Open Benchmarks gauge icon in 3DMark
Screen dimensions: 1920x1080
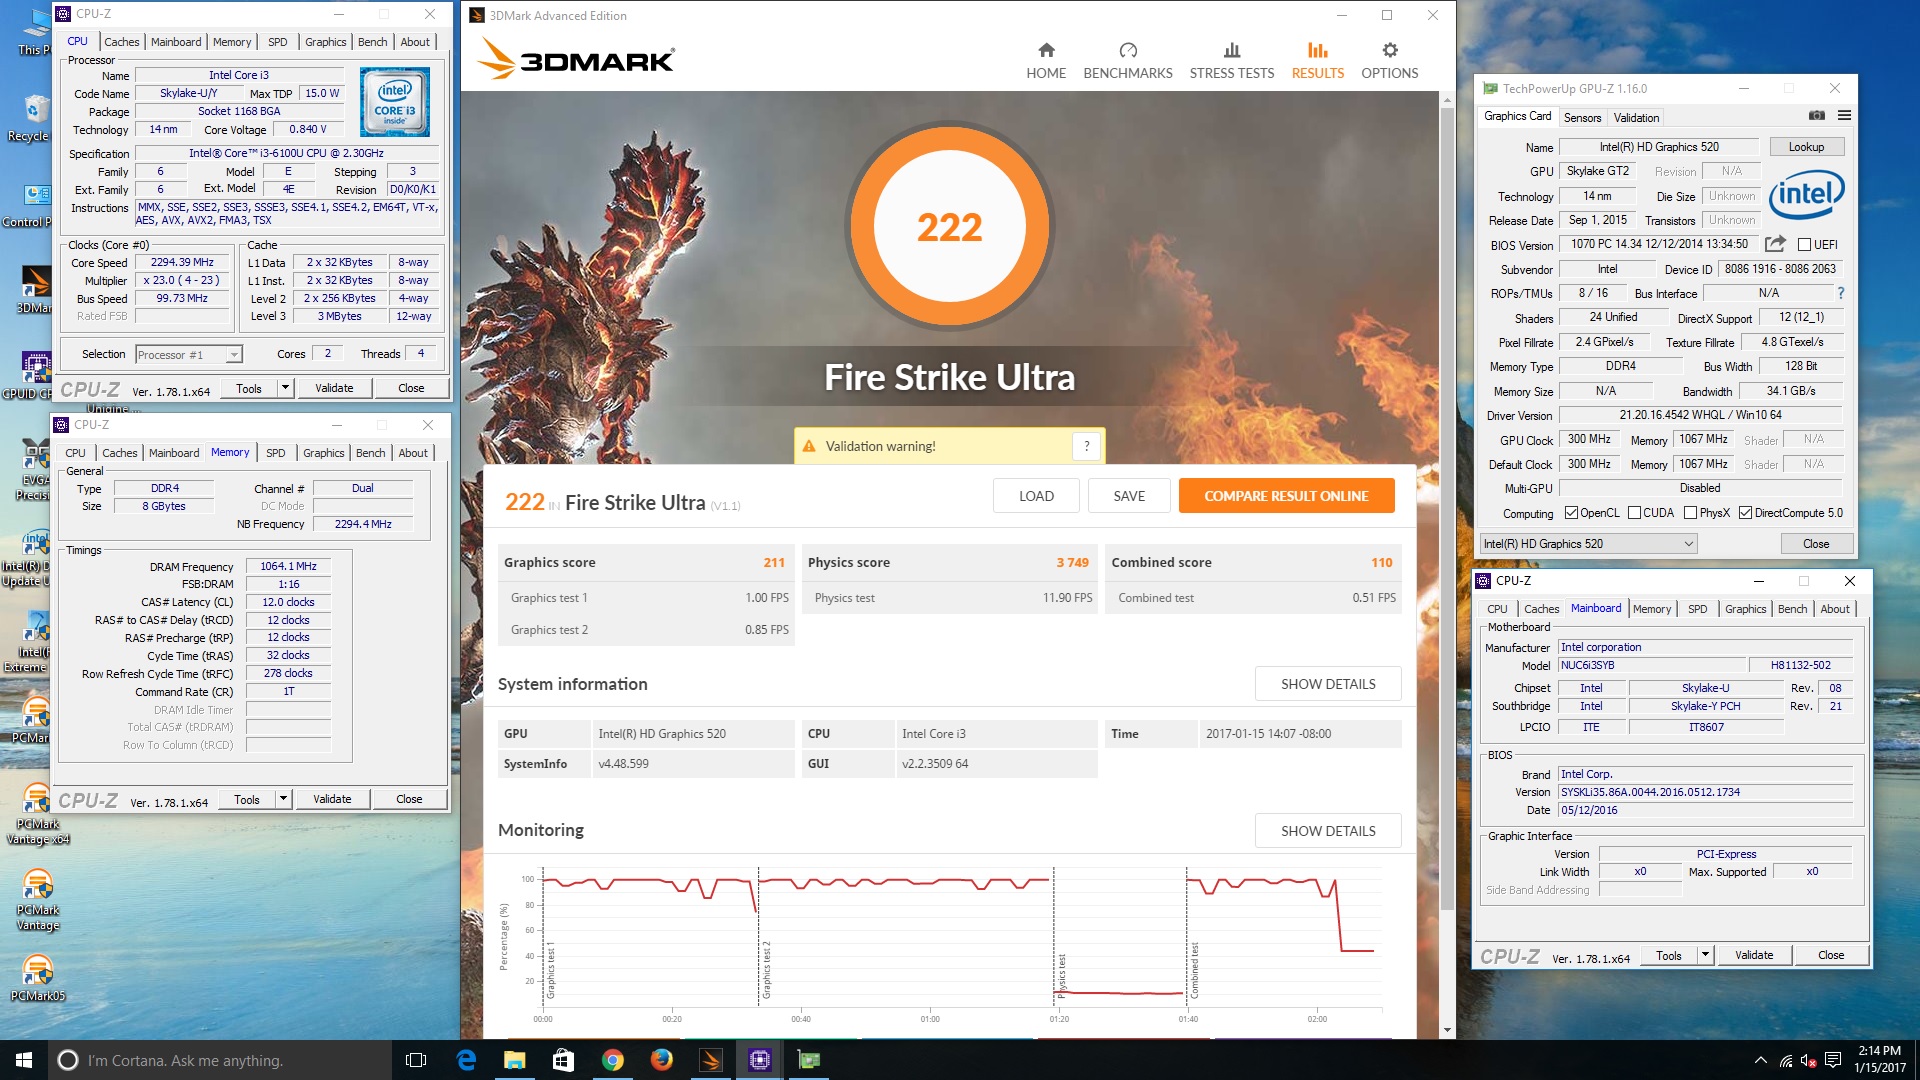[x=1128, y=50]
